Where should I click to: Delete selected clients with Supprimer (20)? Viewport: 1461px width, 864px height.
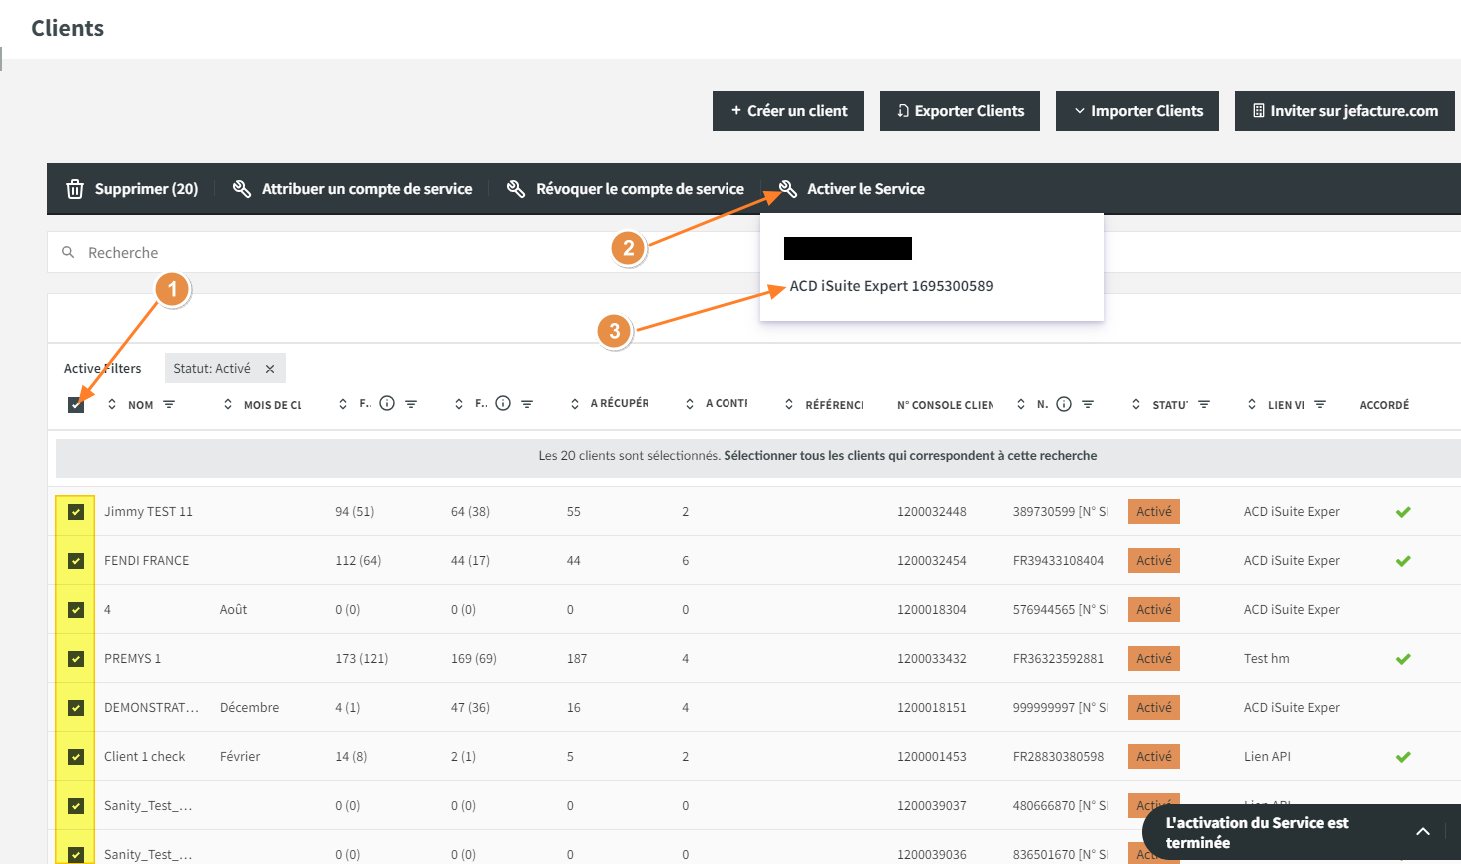[132, 189]
